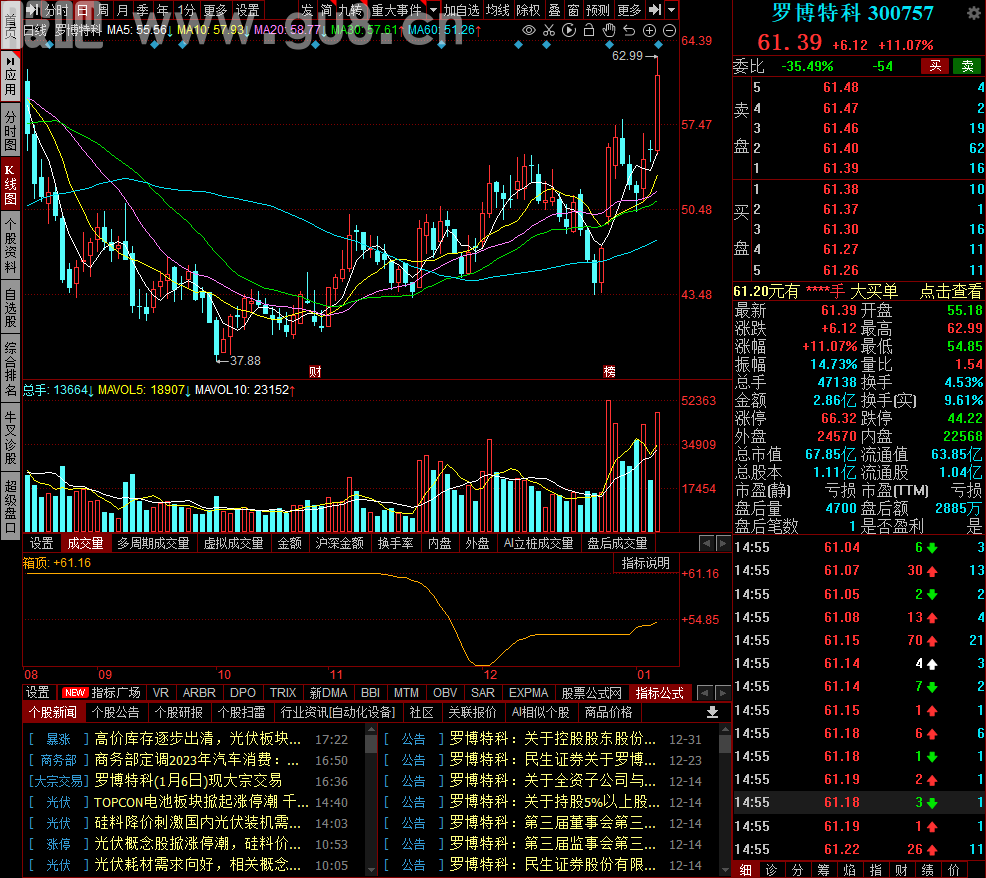This screenshot has width=986, height=878.
Task: Open the 九转 indicator
Action: click(350, 10)
